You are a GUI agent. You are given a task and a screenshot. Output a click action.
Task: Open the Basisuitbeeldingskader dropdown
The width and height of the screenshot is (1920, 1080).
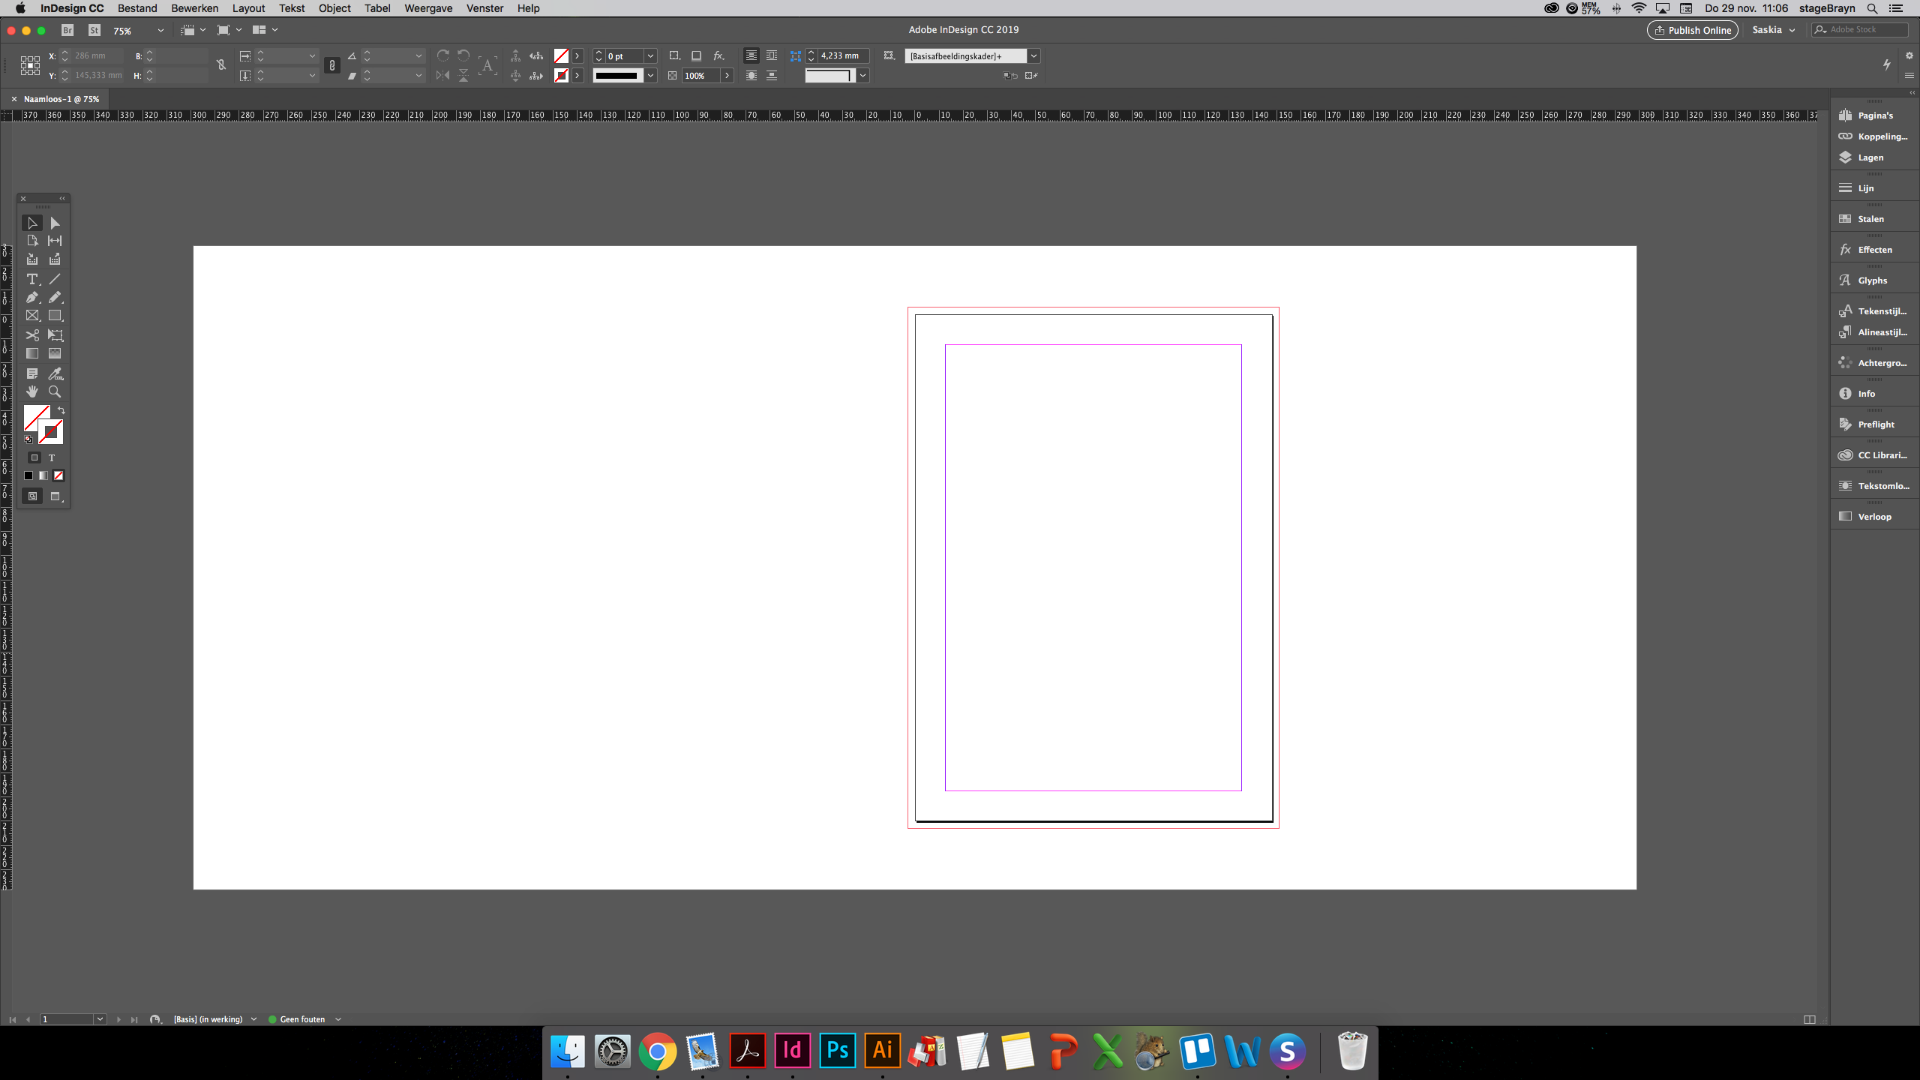click(1034, 55)
